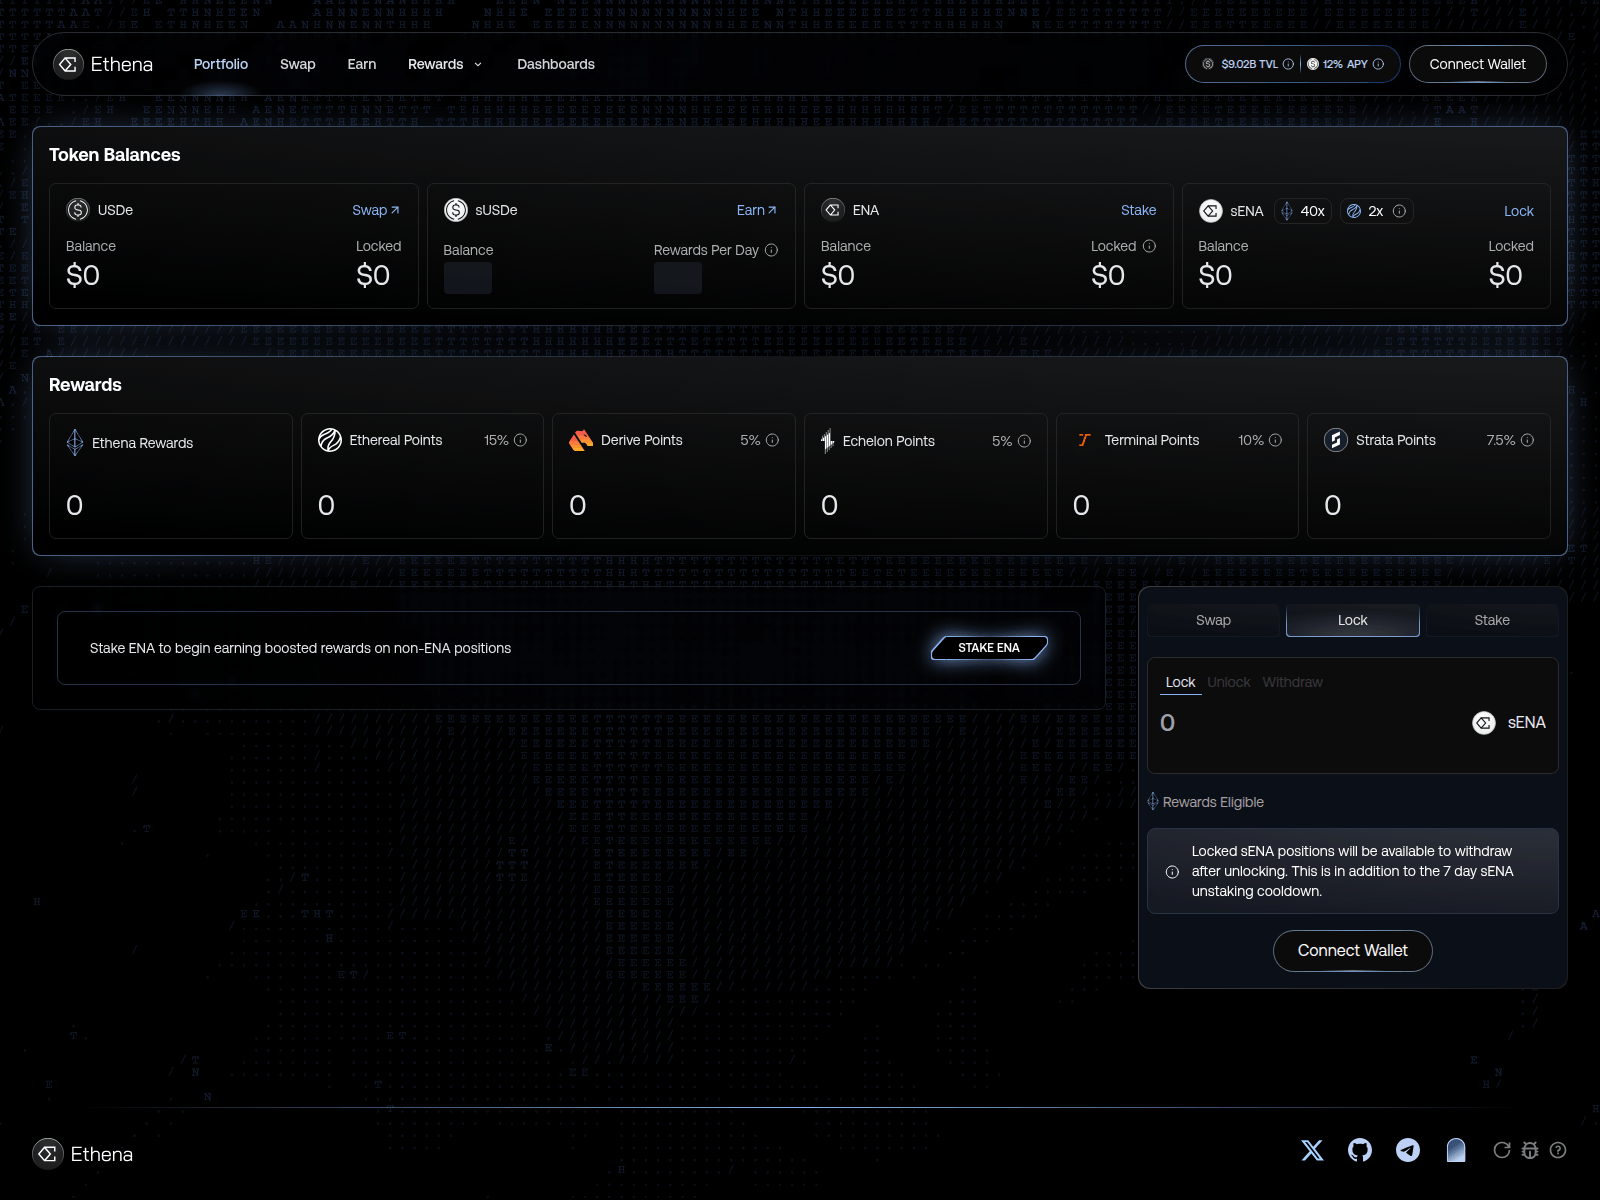Screen dimensions: 1600x1200
Task: Follow the USDe Swap link
Action: [x=376, y=210]
